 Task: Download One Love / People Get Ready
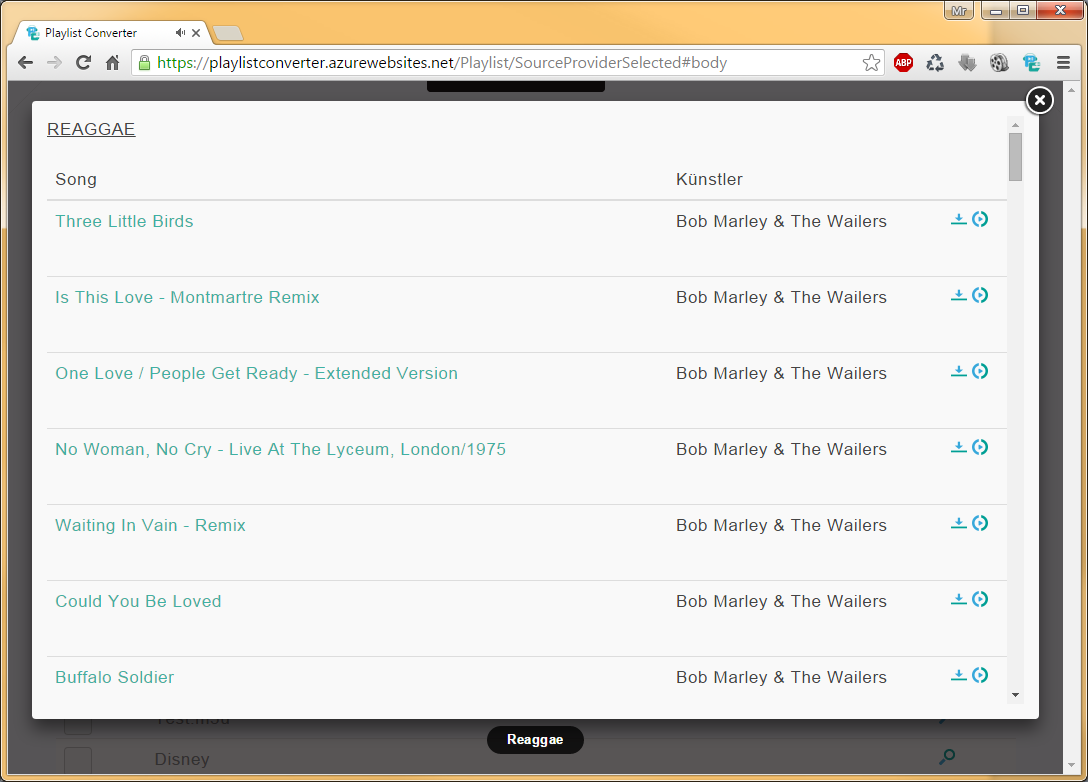(x=958, y=371)
